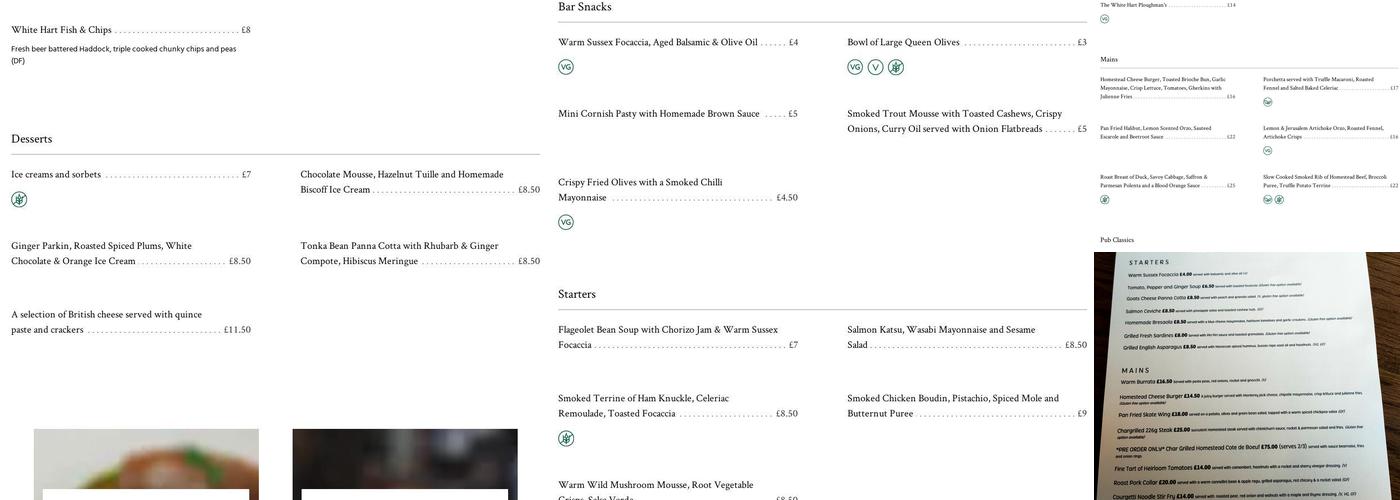The width and height of the screenshot is (1400, 500).
Task: Click the £9 Smoked Chicken Boudin price
Action: pos(1082,414)
